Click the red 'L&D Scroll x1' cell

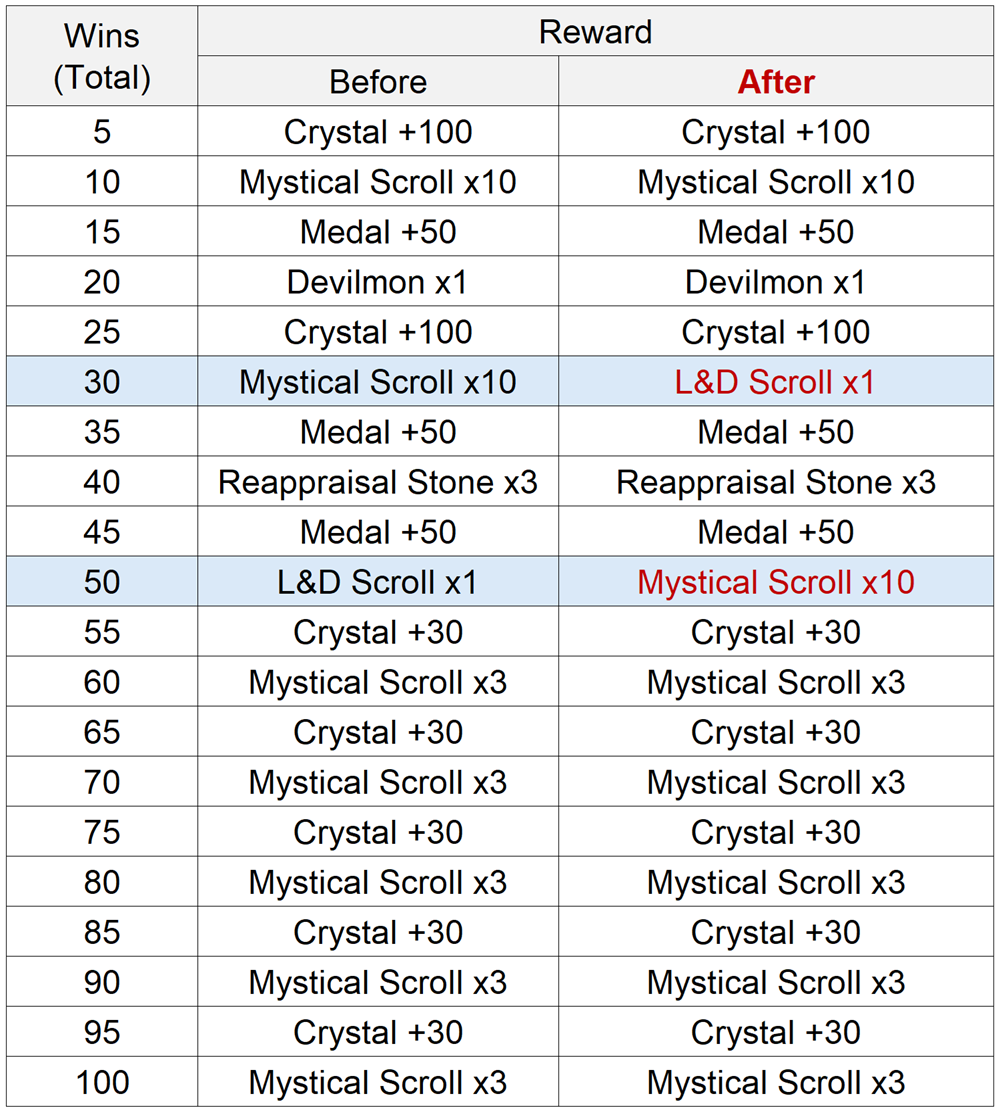pos(776,382)
